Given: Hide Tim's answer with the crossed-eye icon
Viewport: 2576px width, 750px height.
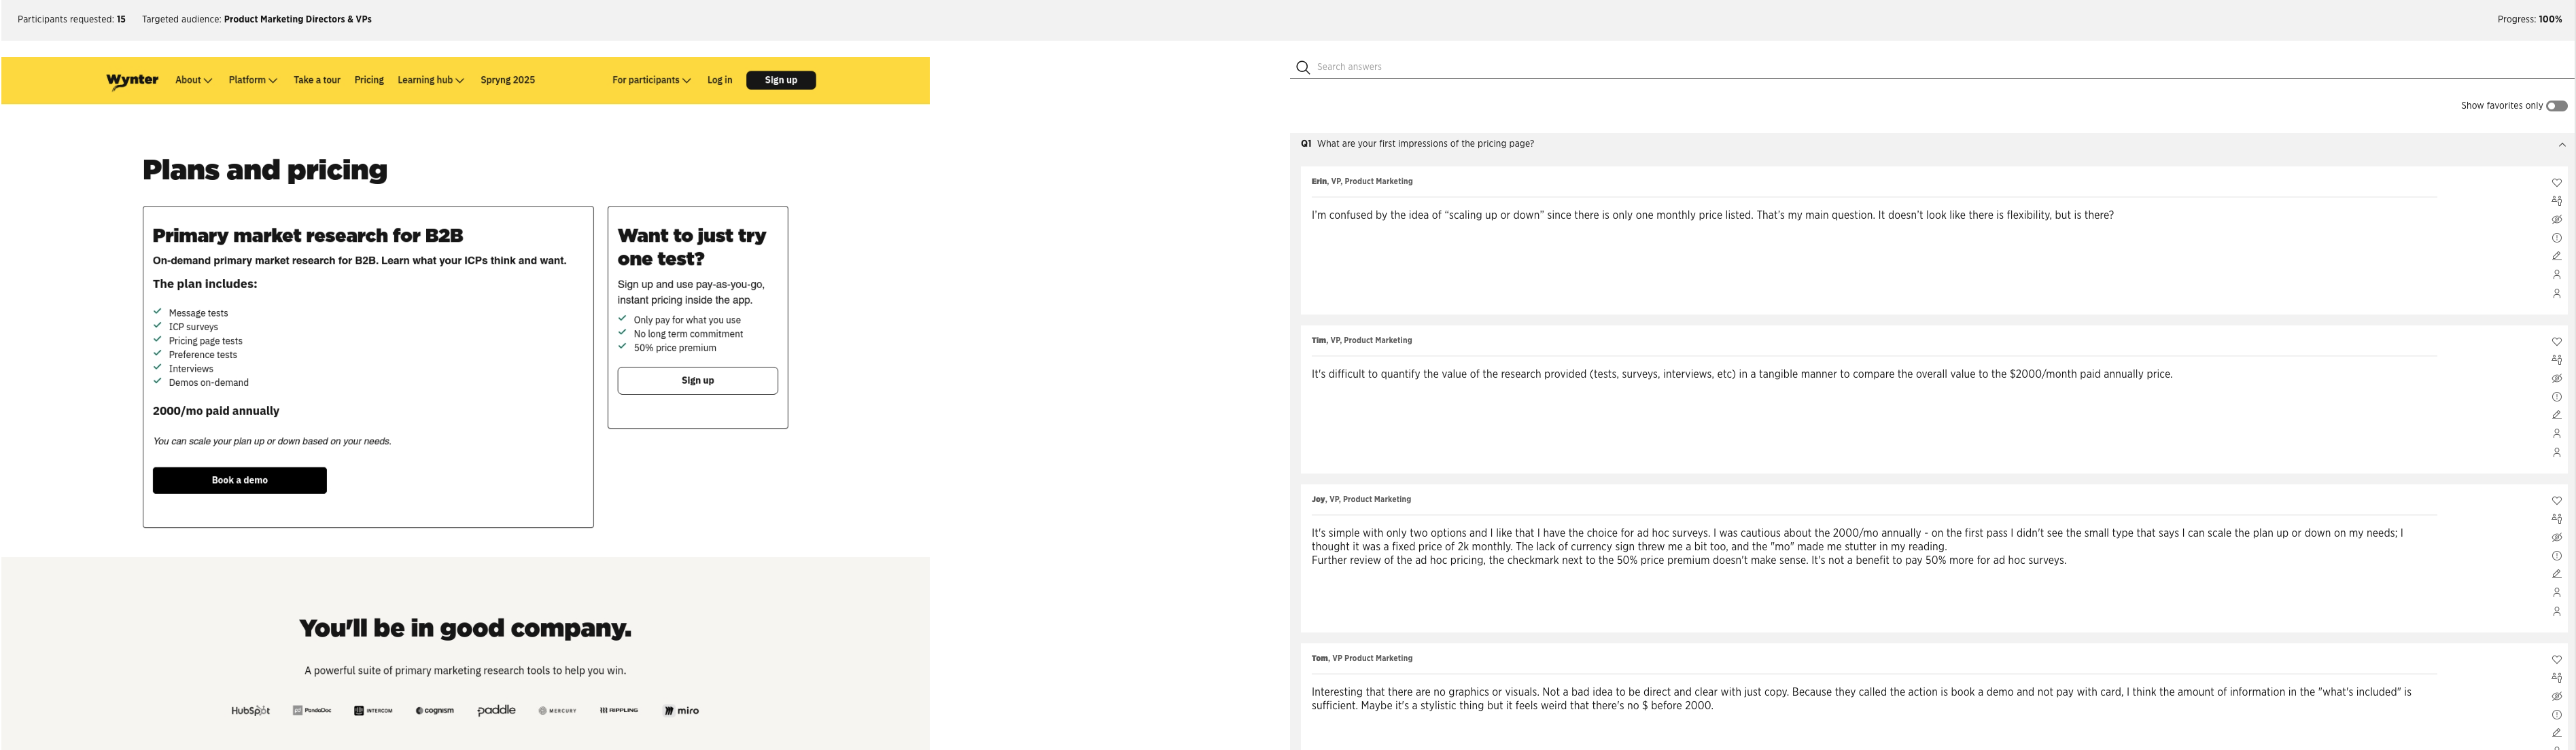Looking at the screenshot, I should (x=2556, y=378).
